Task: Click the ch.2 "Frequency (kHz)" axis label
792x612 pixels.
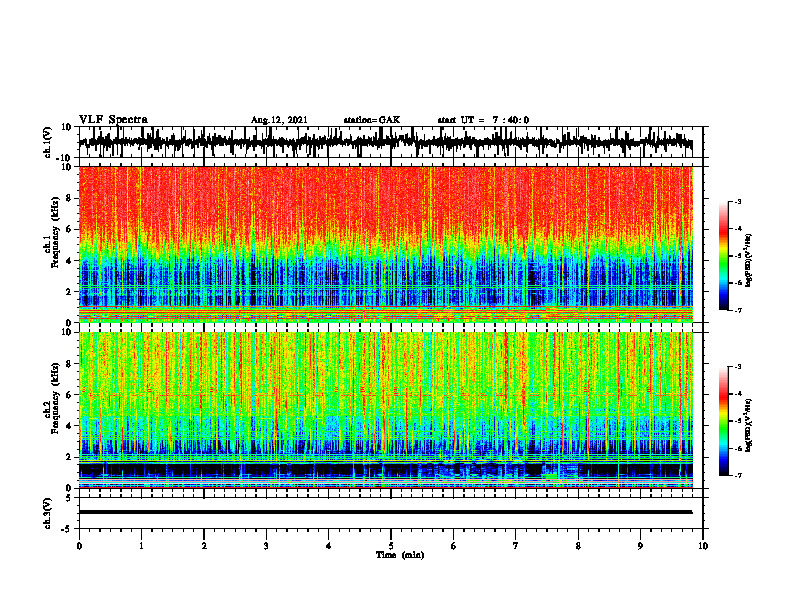Action: (55, 398)
